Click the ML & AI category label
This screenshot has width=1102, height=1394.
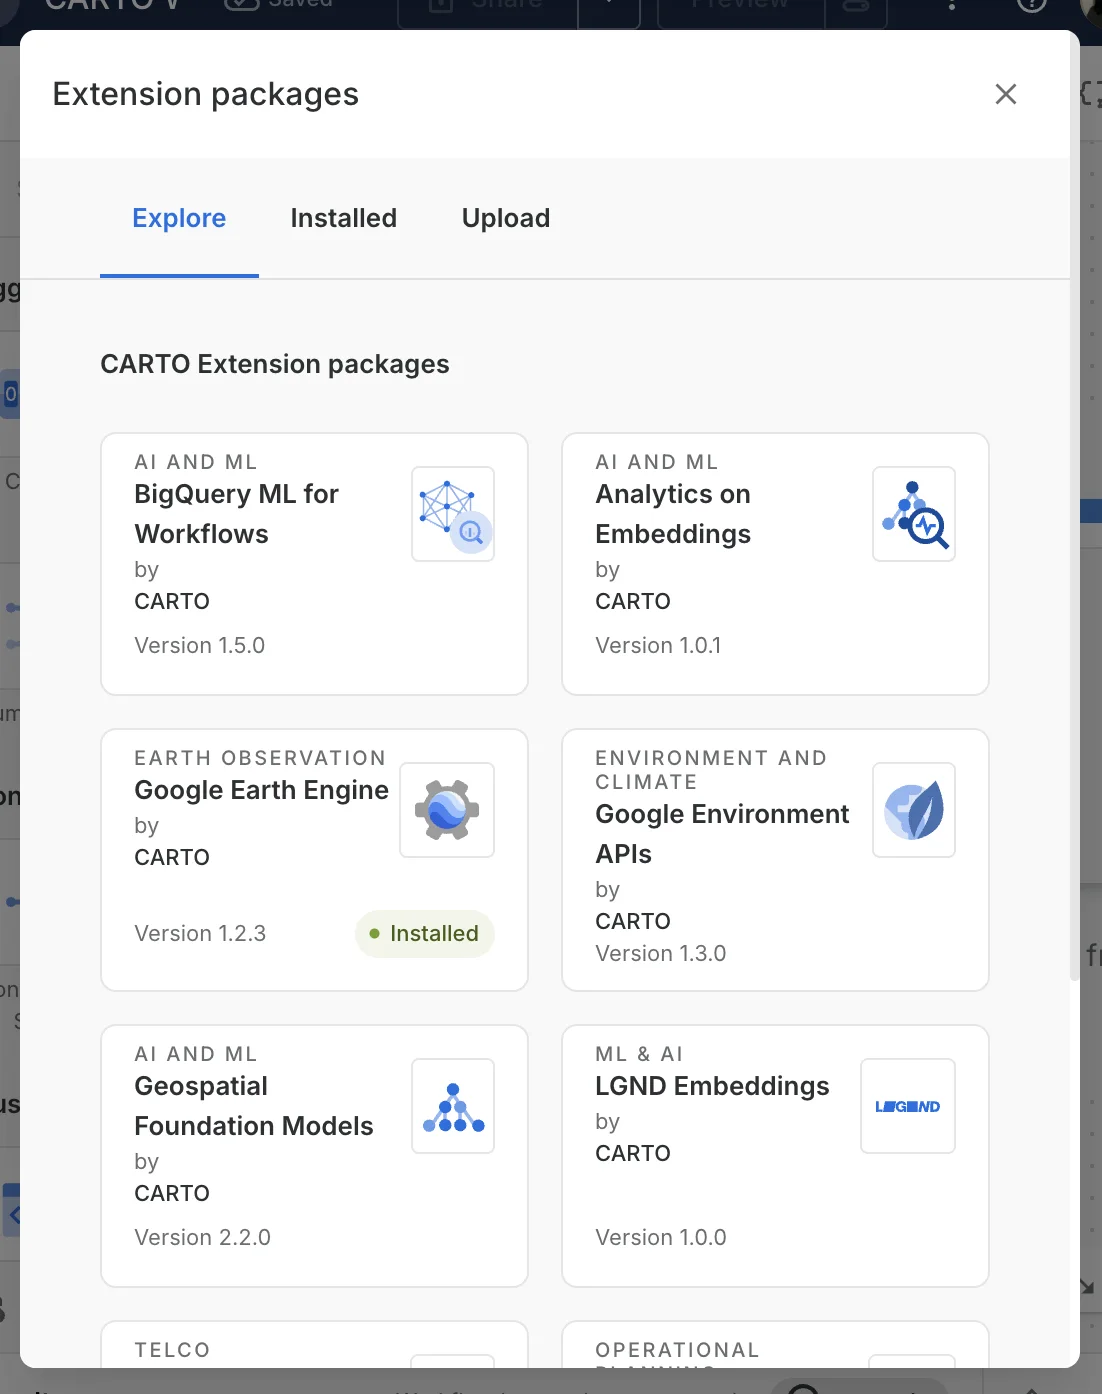[639, 1054]
